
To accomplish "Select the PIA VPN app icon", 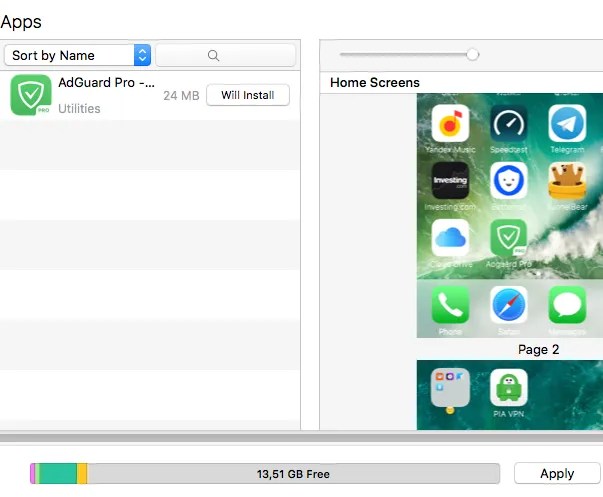I will 509,388.
